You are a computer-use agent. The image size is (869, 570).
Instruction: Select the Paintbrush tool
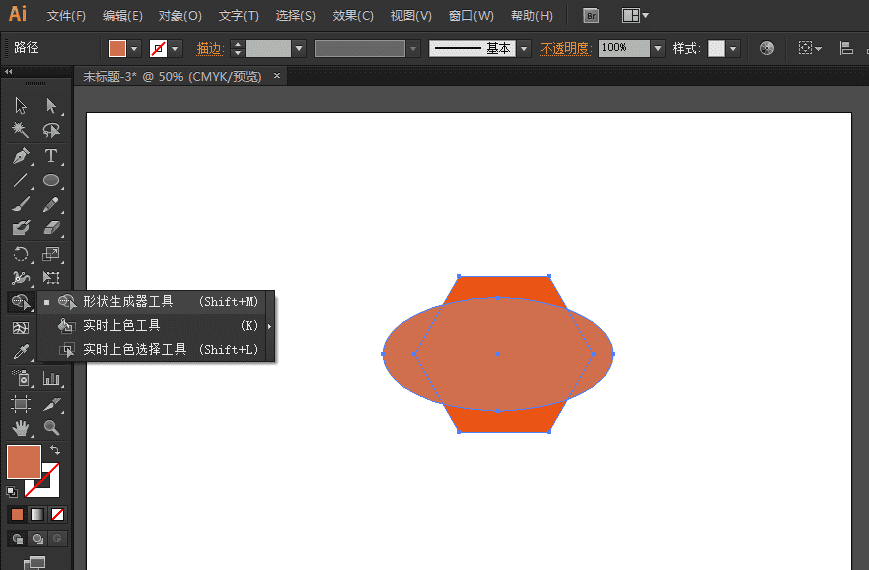coord(21,205)
